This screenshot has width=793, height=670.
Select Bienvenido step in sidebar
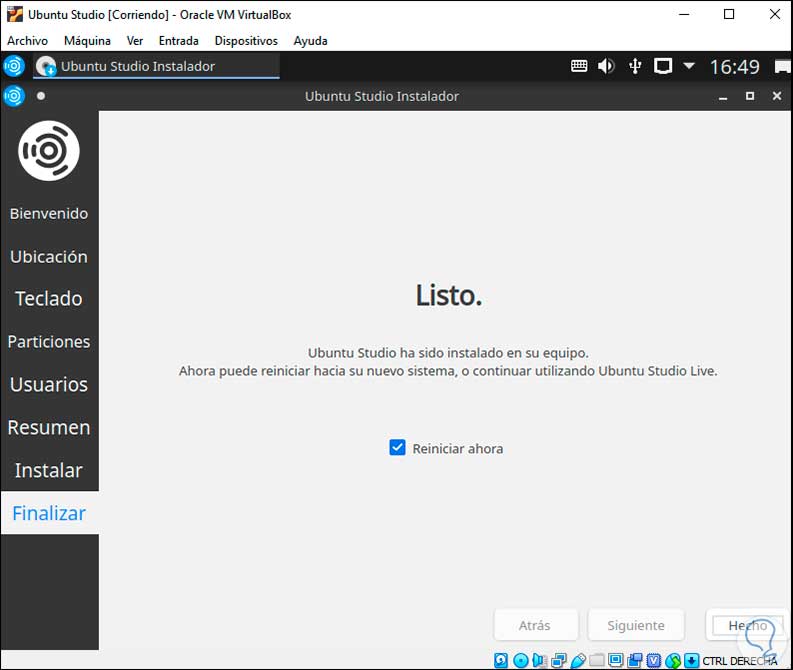(49, 213)
